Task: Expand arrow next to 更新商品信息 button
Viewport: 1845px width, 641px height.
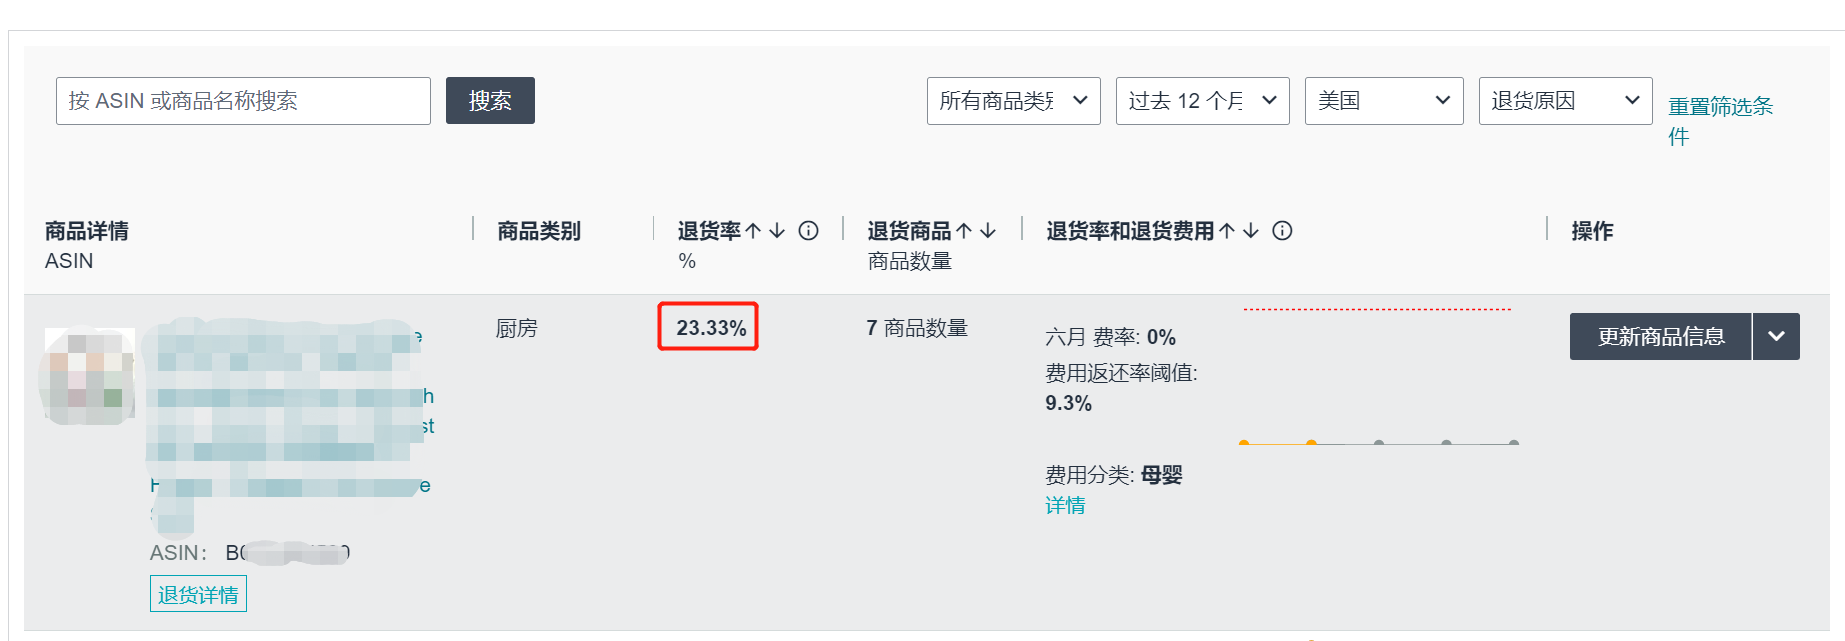Action: pyautogui.click(x=1776, y=336)
